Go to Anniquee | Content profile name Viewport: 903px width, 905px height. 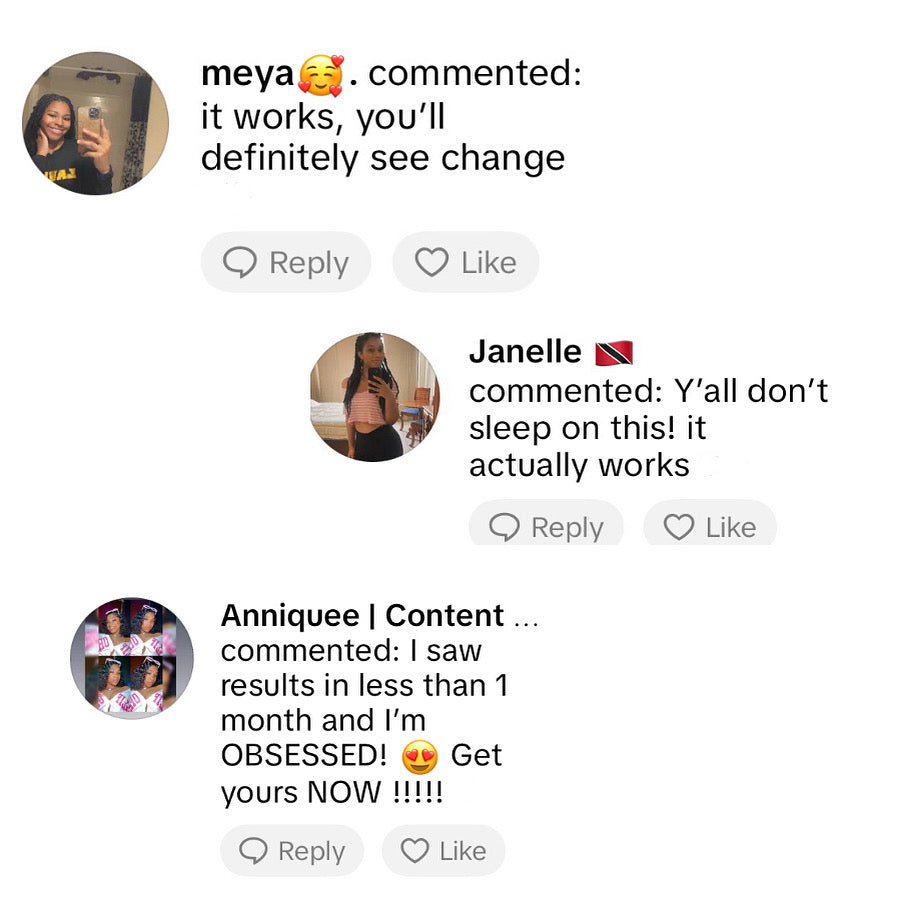(x=362, y=615)
